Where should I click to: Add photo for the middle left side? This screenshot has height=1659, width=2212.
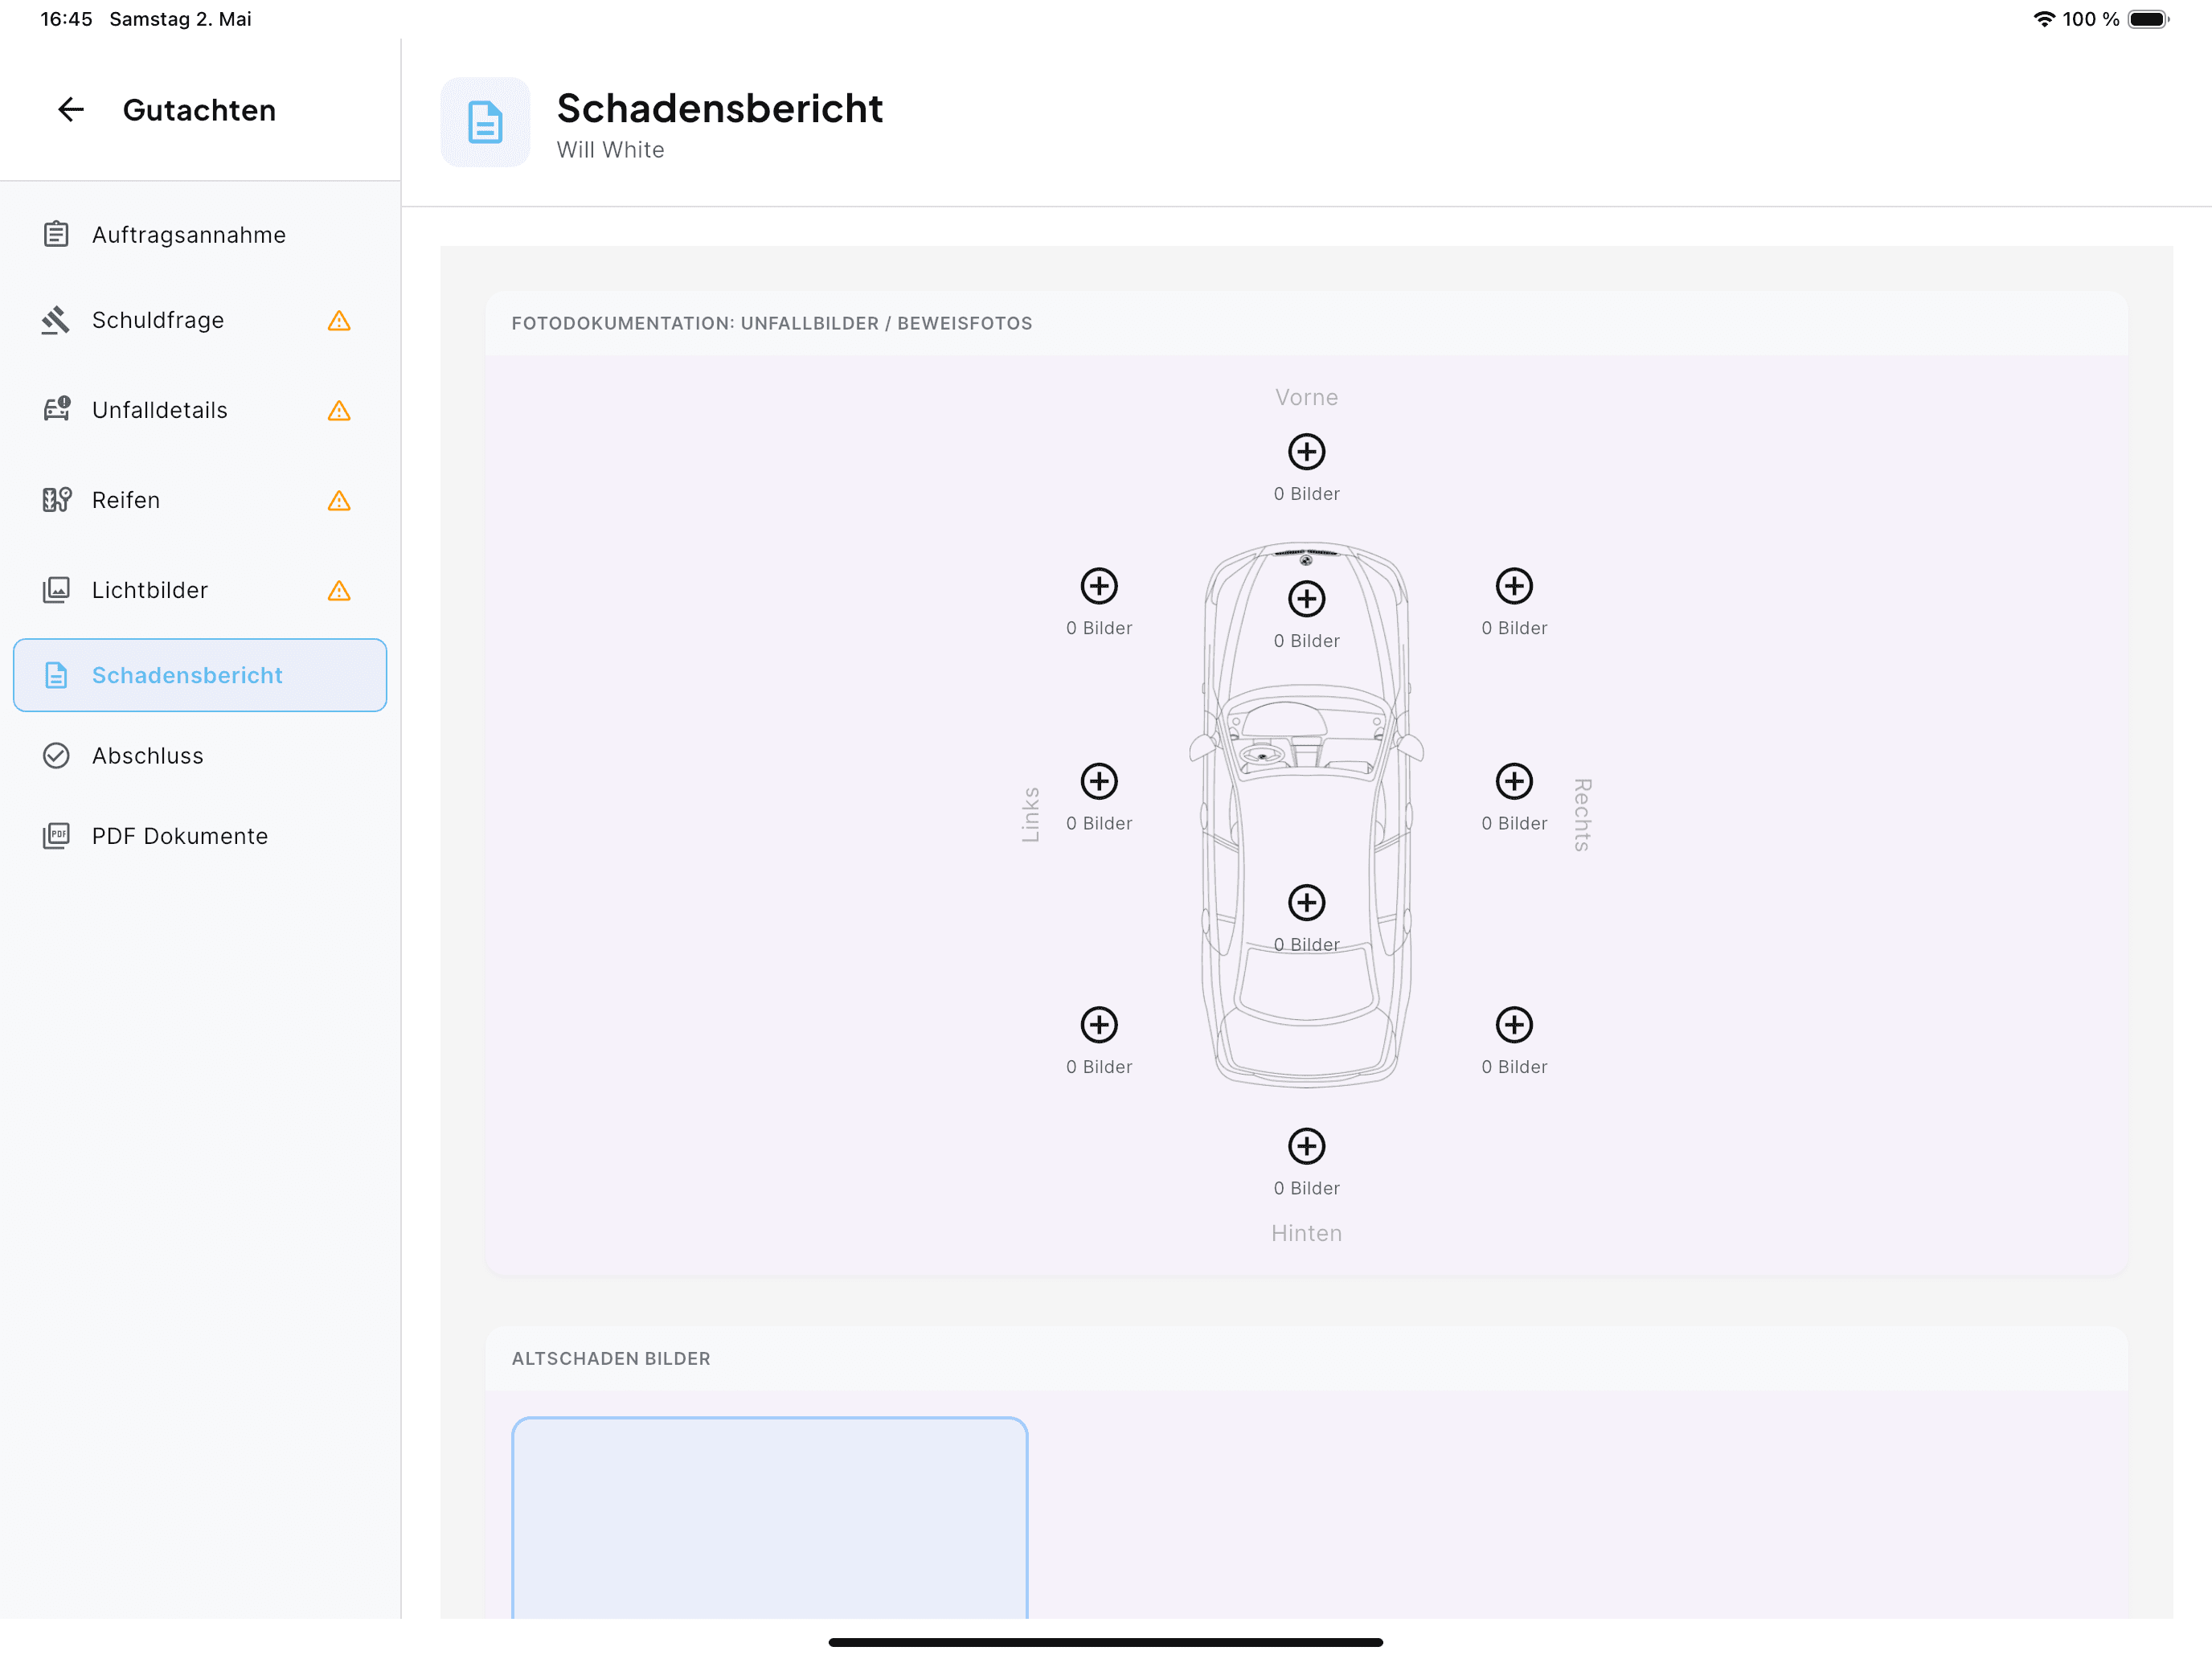coord(1099,781)
